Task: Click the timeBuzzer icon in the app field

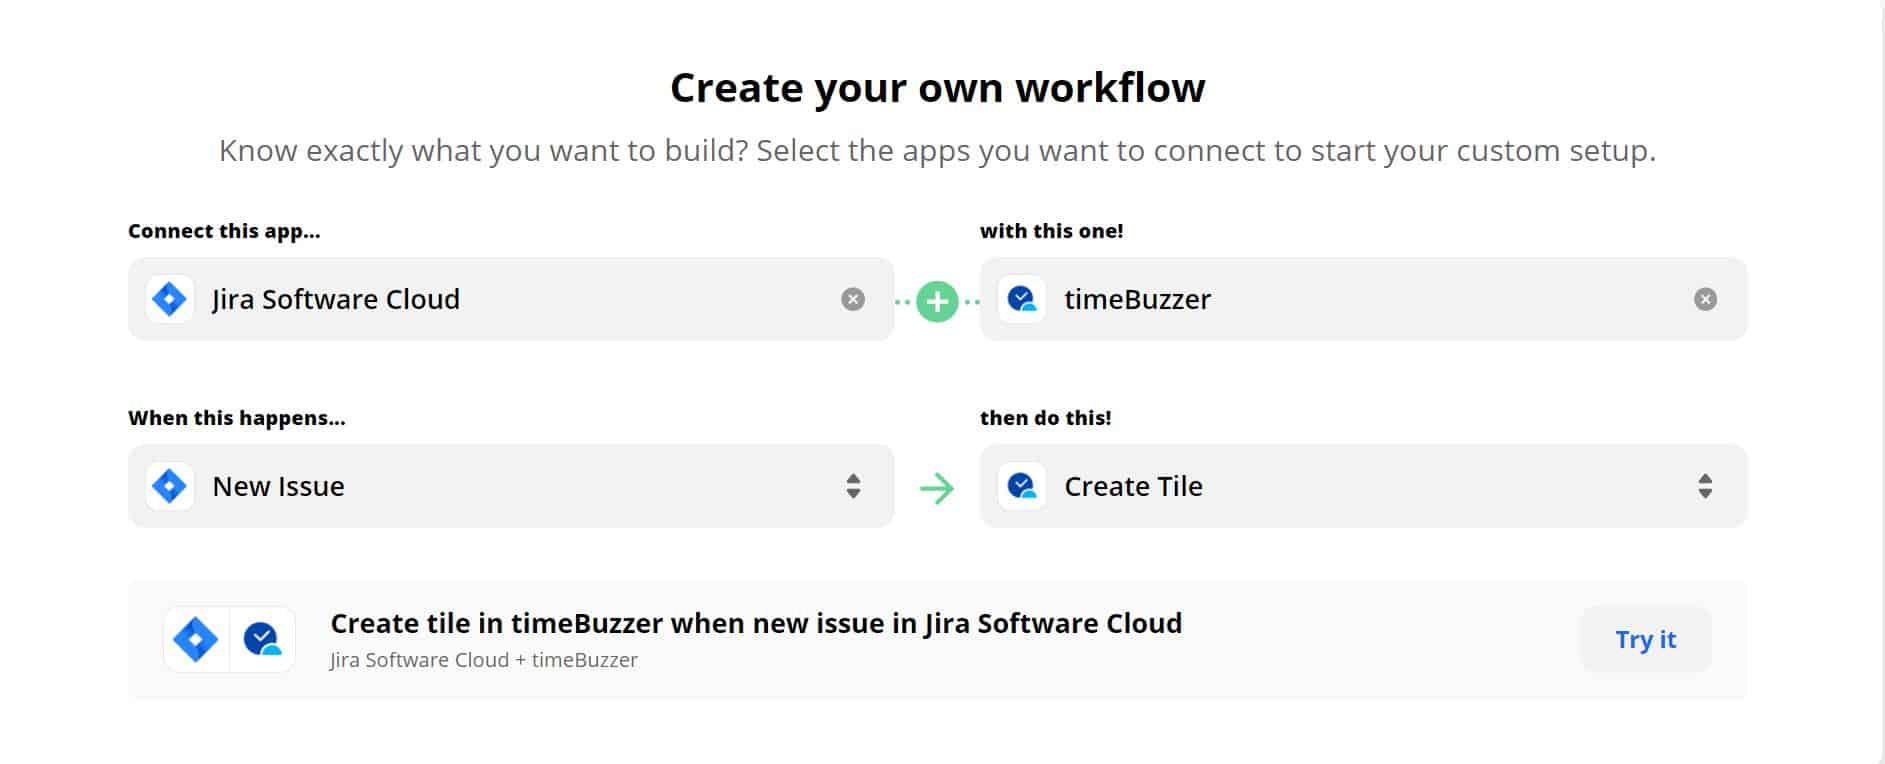Action: click(x=1022, y=299)
